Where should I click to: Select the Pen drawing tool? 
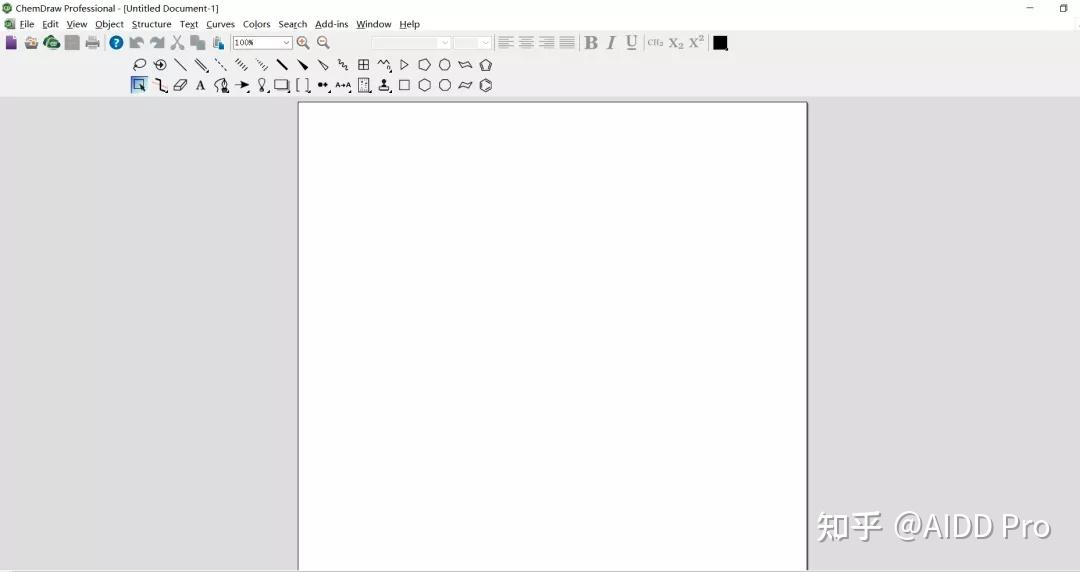tap(221, 85)
